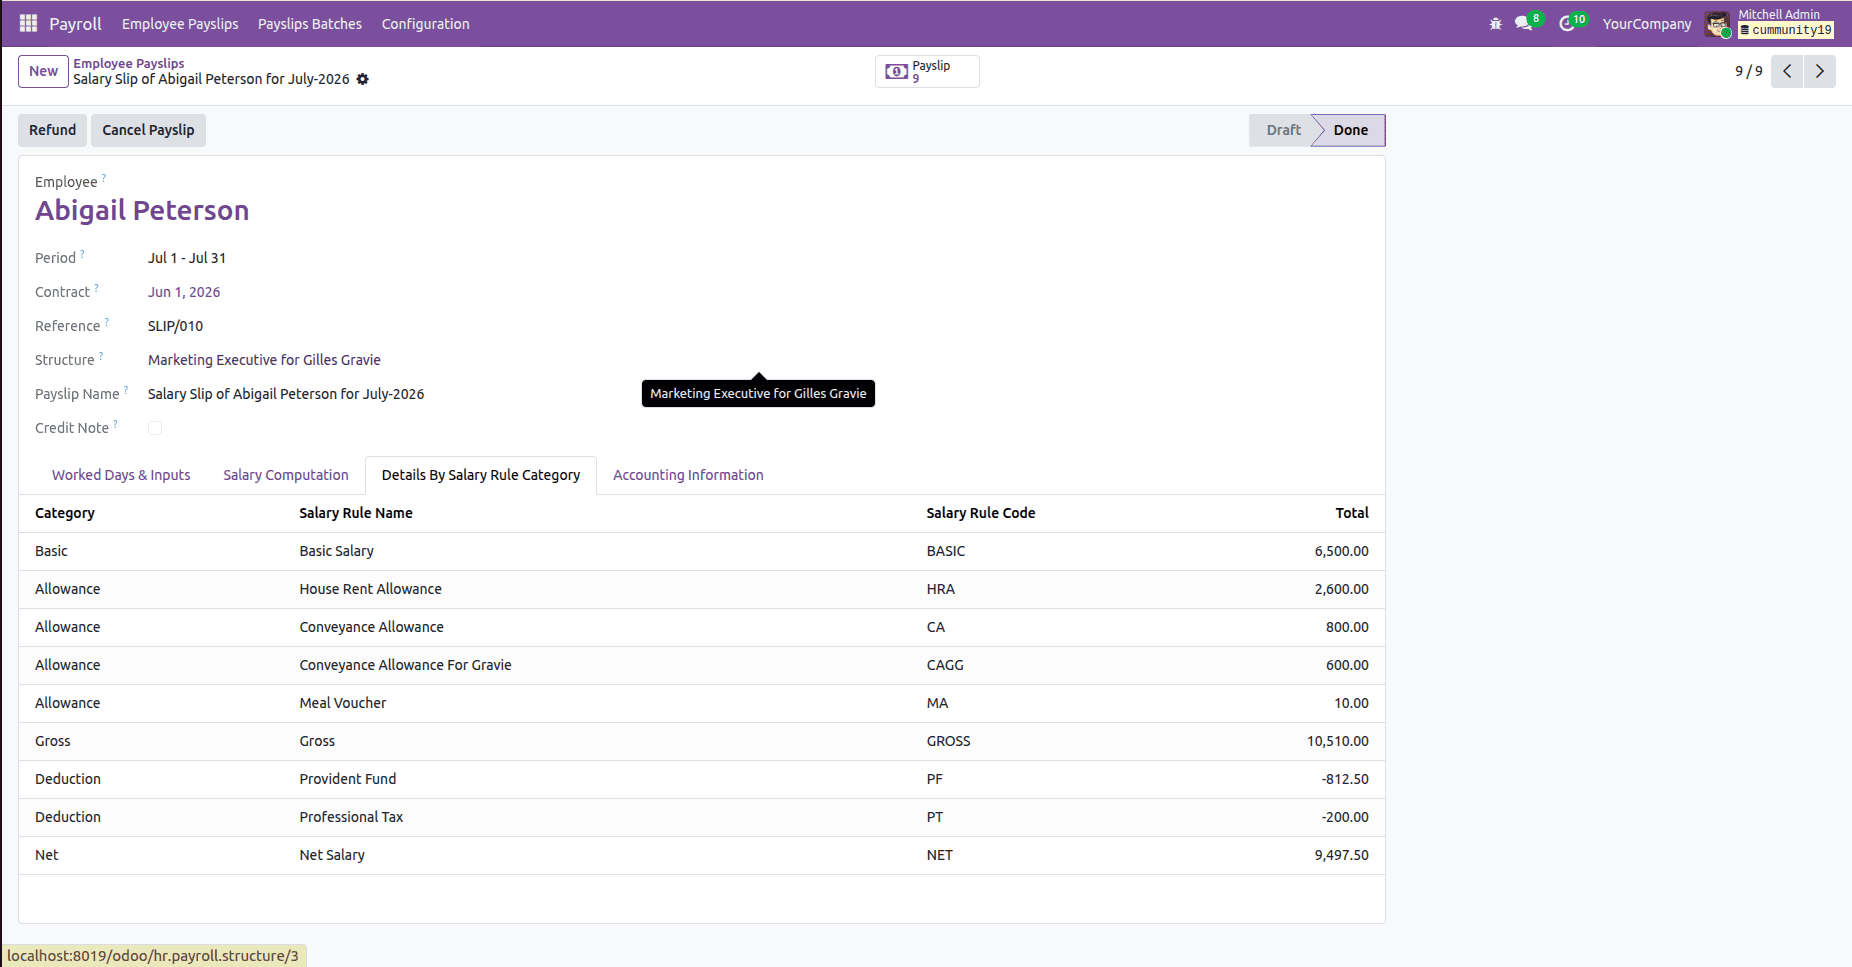Go to previous record arrow
The height and width of the screenshot is (967, 1852).
(x=1787, y=71)
